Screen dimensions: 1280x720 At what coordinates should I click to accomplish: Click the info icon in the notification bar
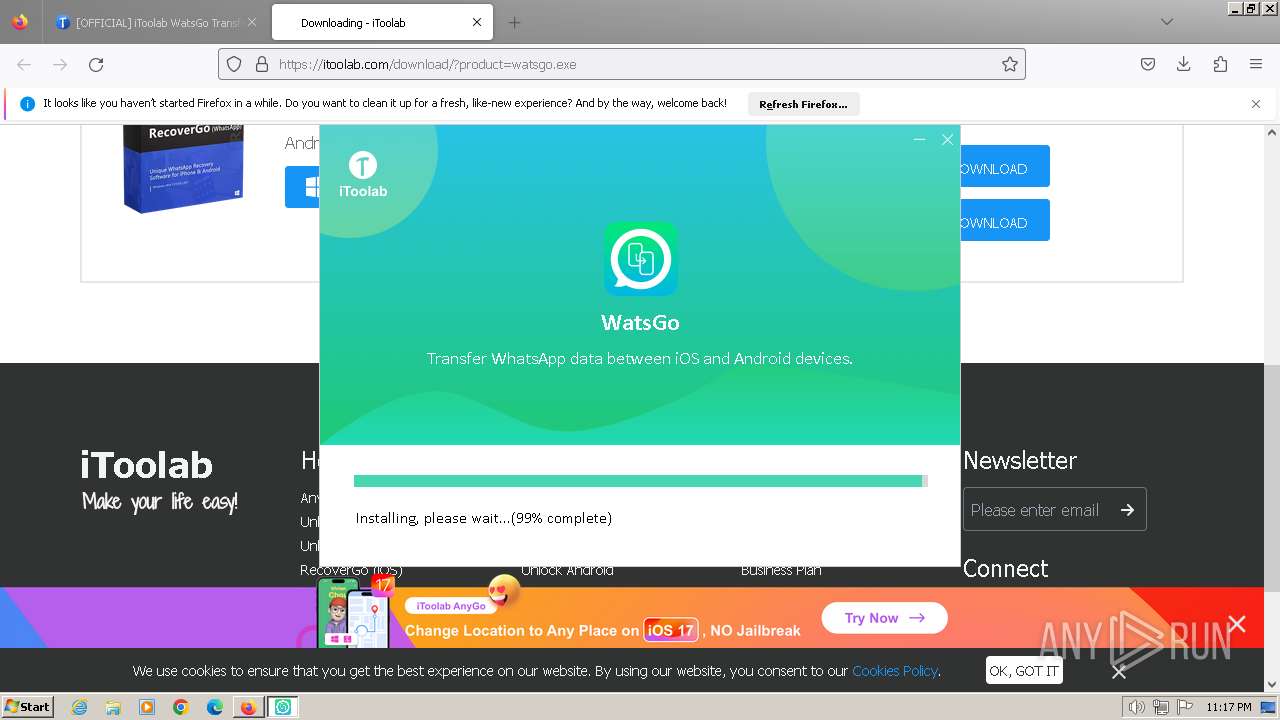tap(27, 104)
